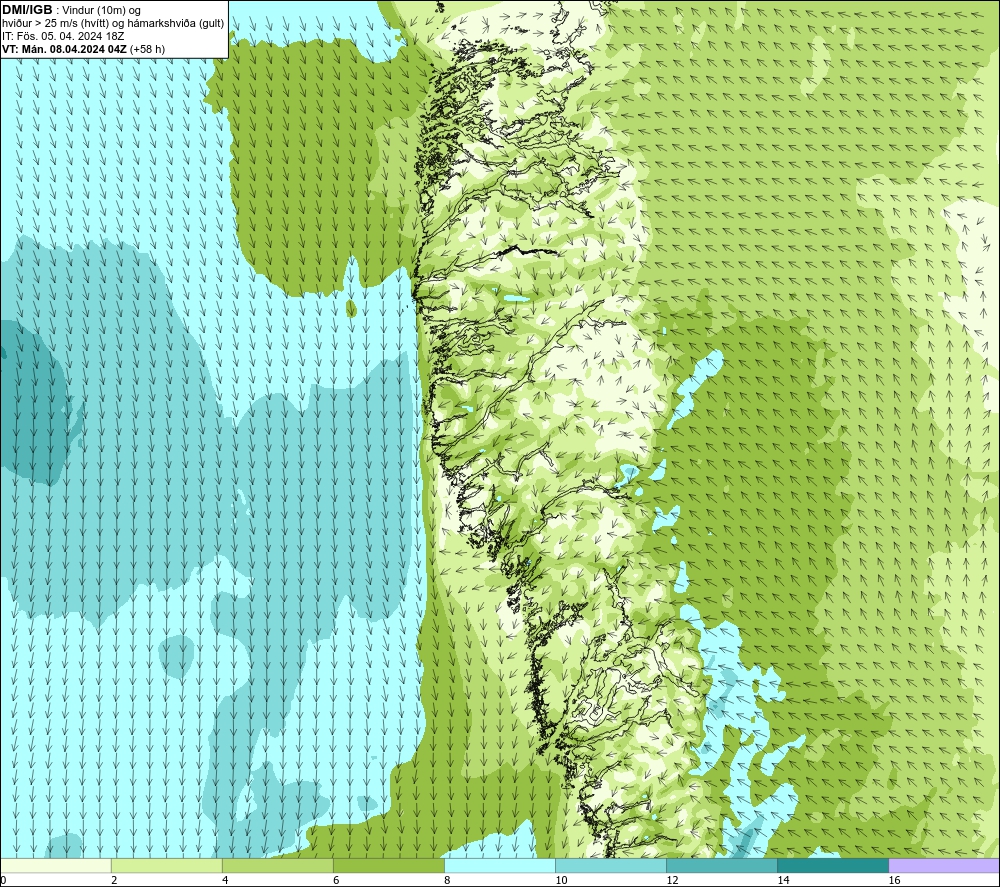Screen dimensions: 1000x887
Task: Click the darkest teal 14–16 m/s legend swatch
Action: pyautogui.click(x=833, y=865)
